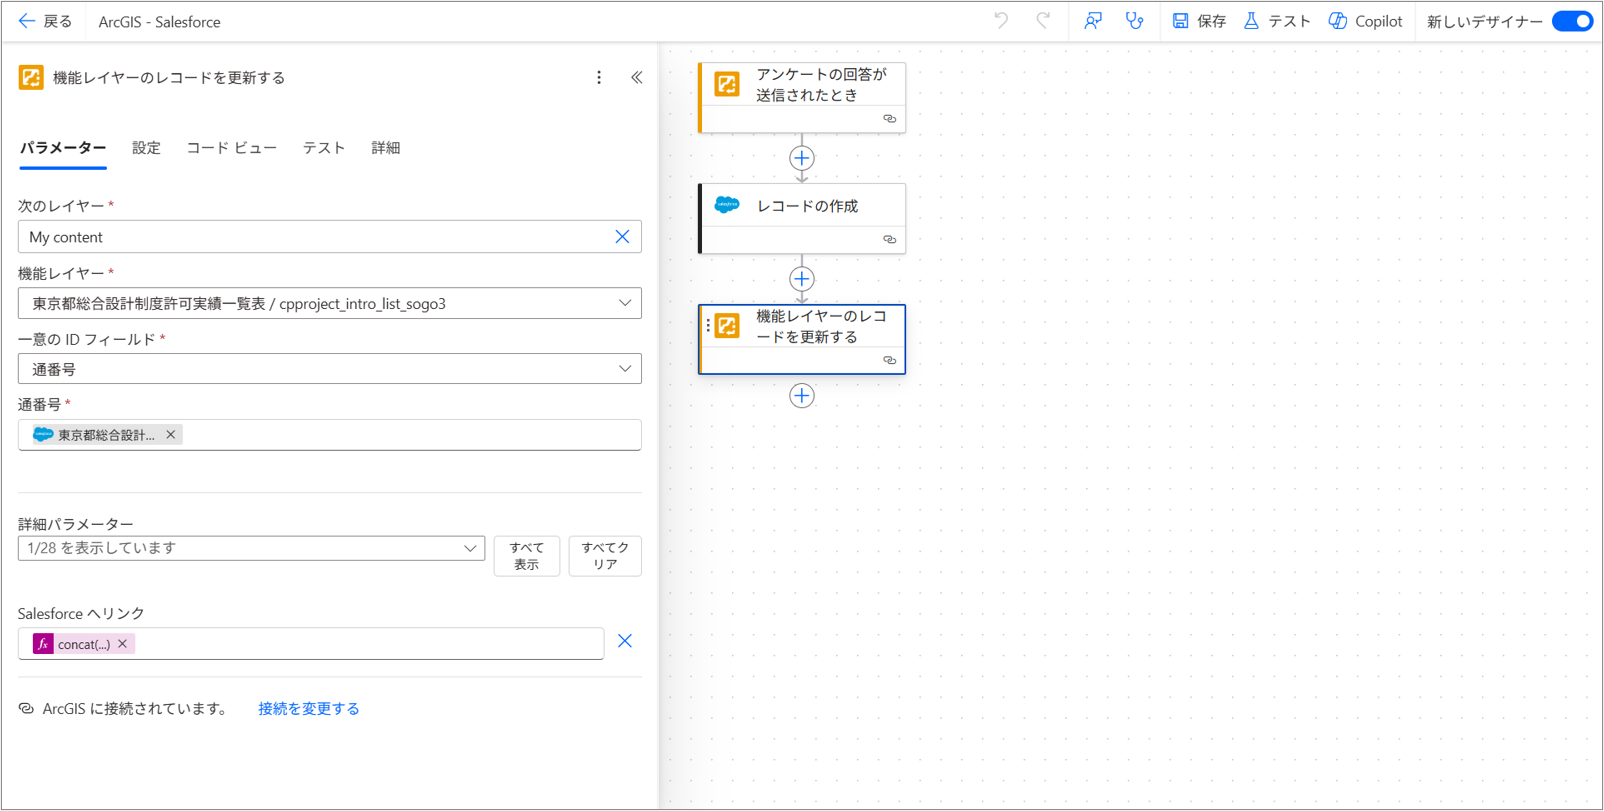Click the ArcGIS icon on trigger card
This screenshot has height=811, width=1604.
click(x=727, y=84)
